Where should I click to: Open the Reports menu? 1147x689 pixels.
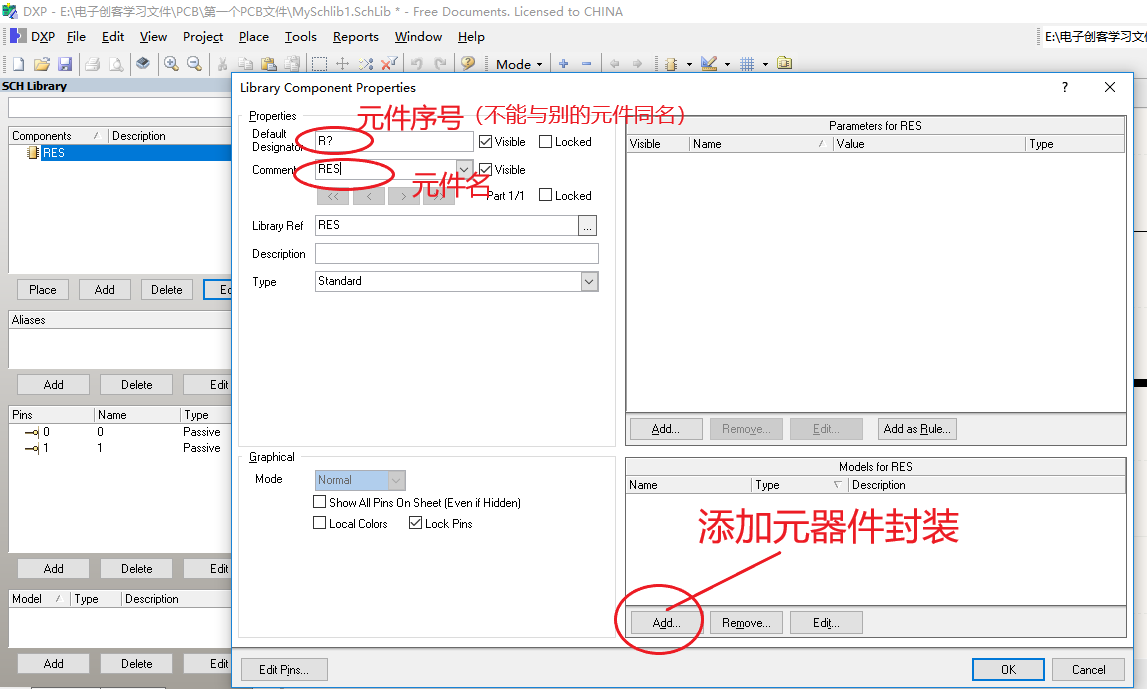(355, 37)
